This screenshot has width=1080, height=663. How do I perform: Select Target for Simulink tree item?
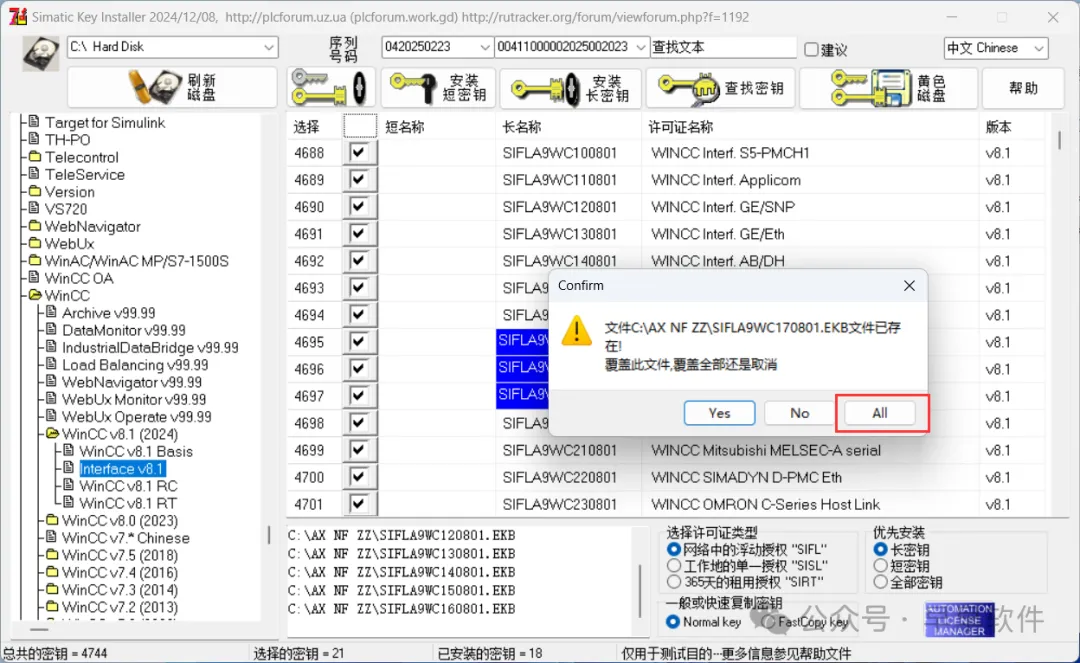(105, 122)
